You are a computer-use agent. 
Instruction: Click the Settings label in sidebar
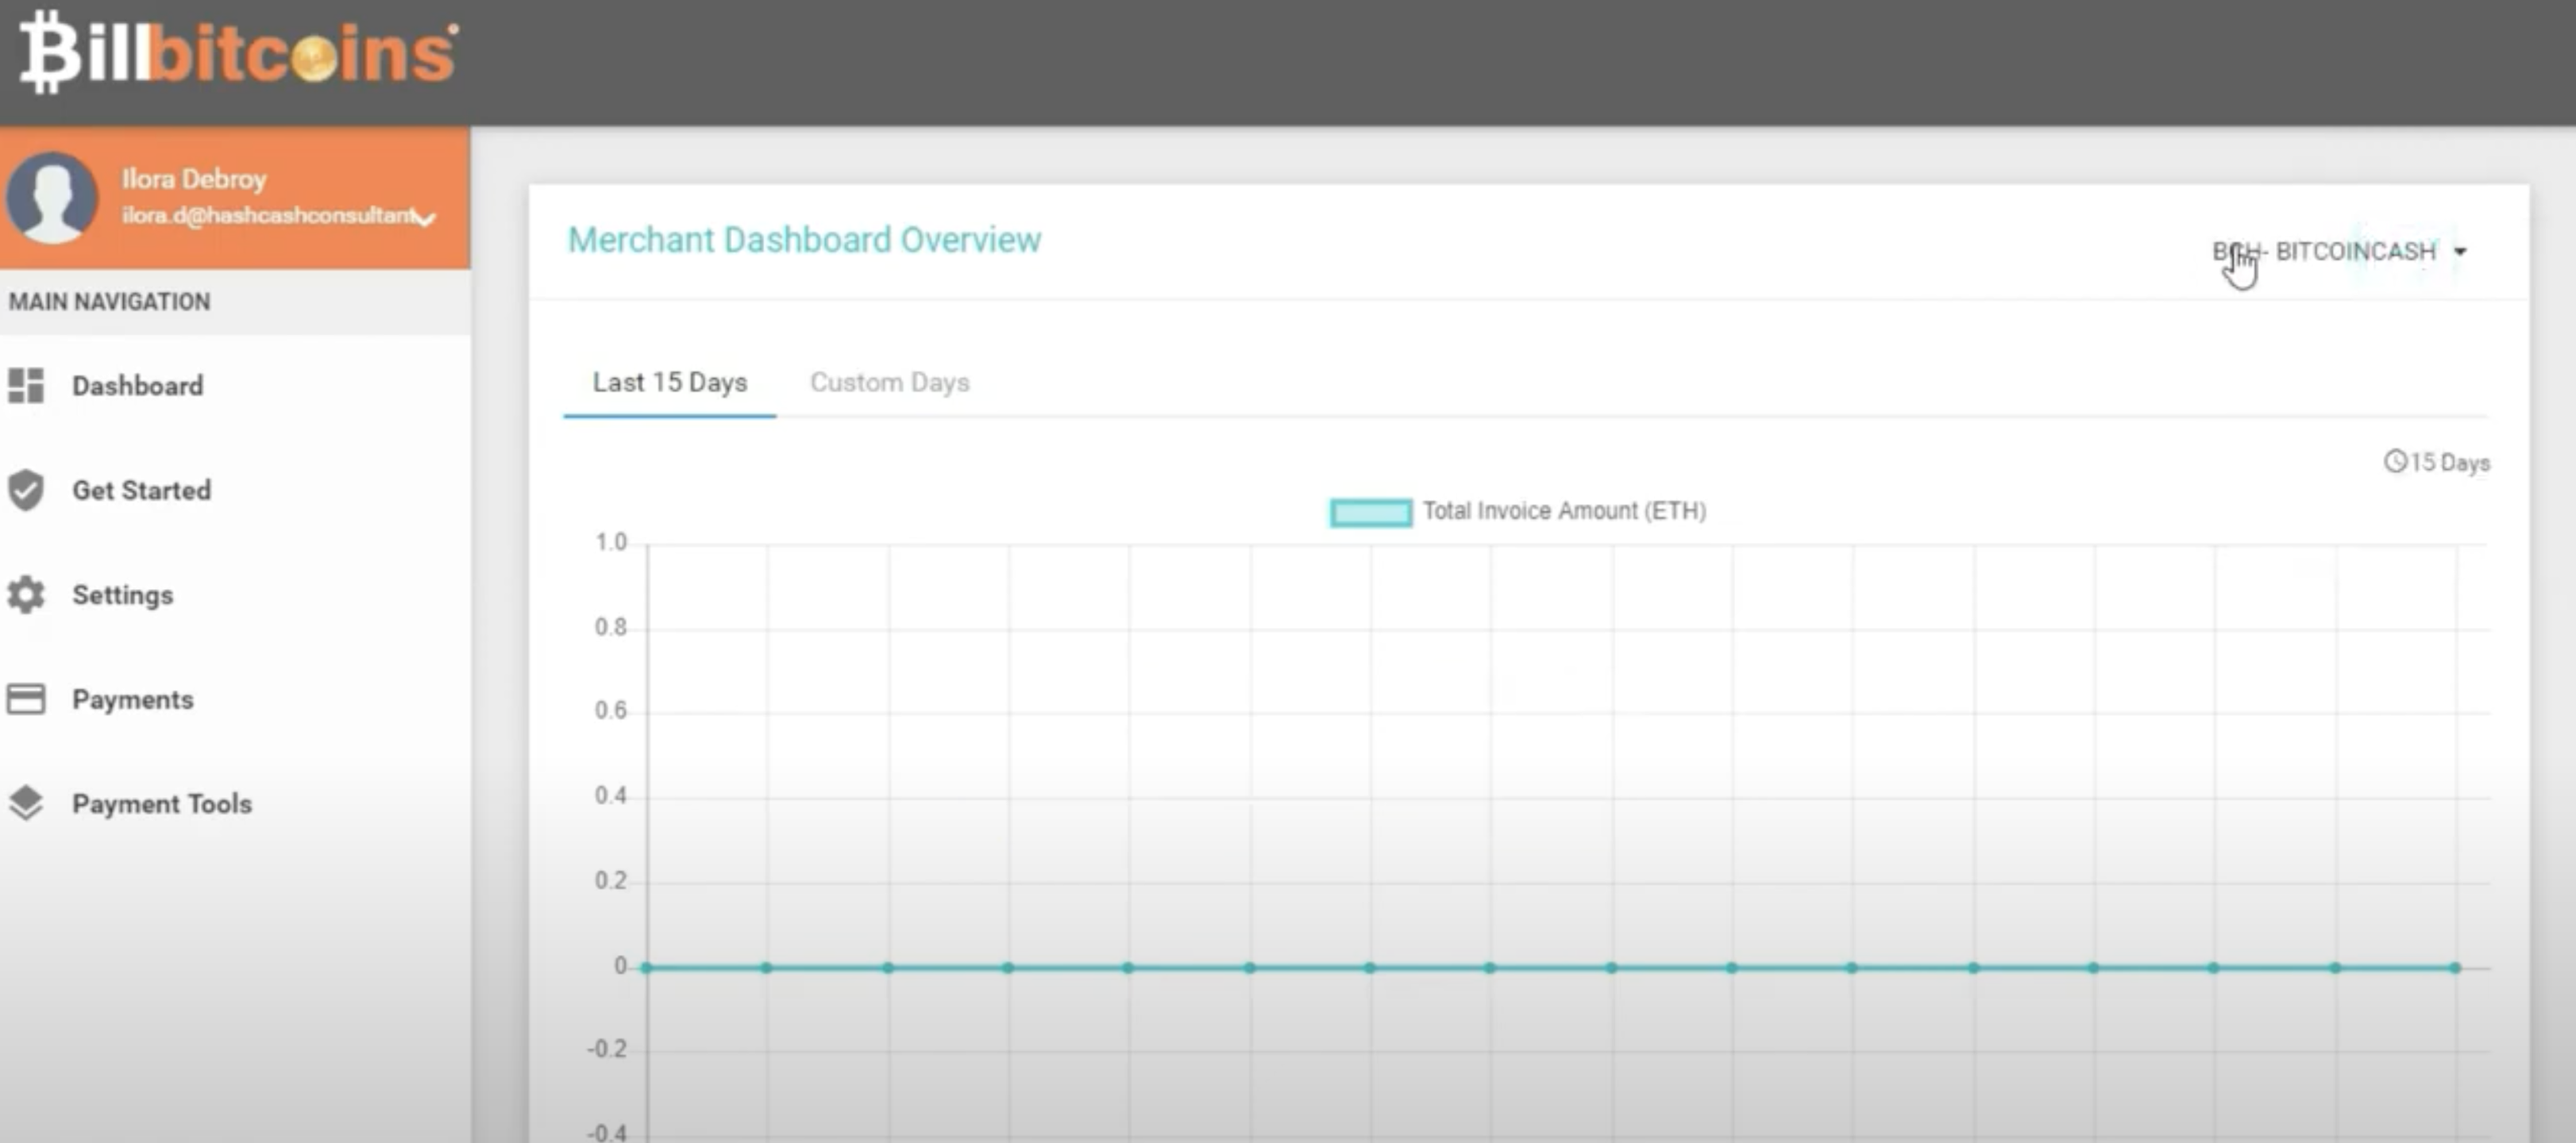point(122,595)
